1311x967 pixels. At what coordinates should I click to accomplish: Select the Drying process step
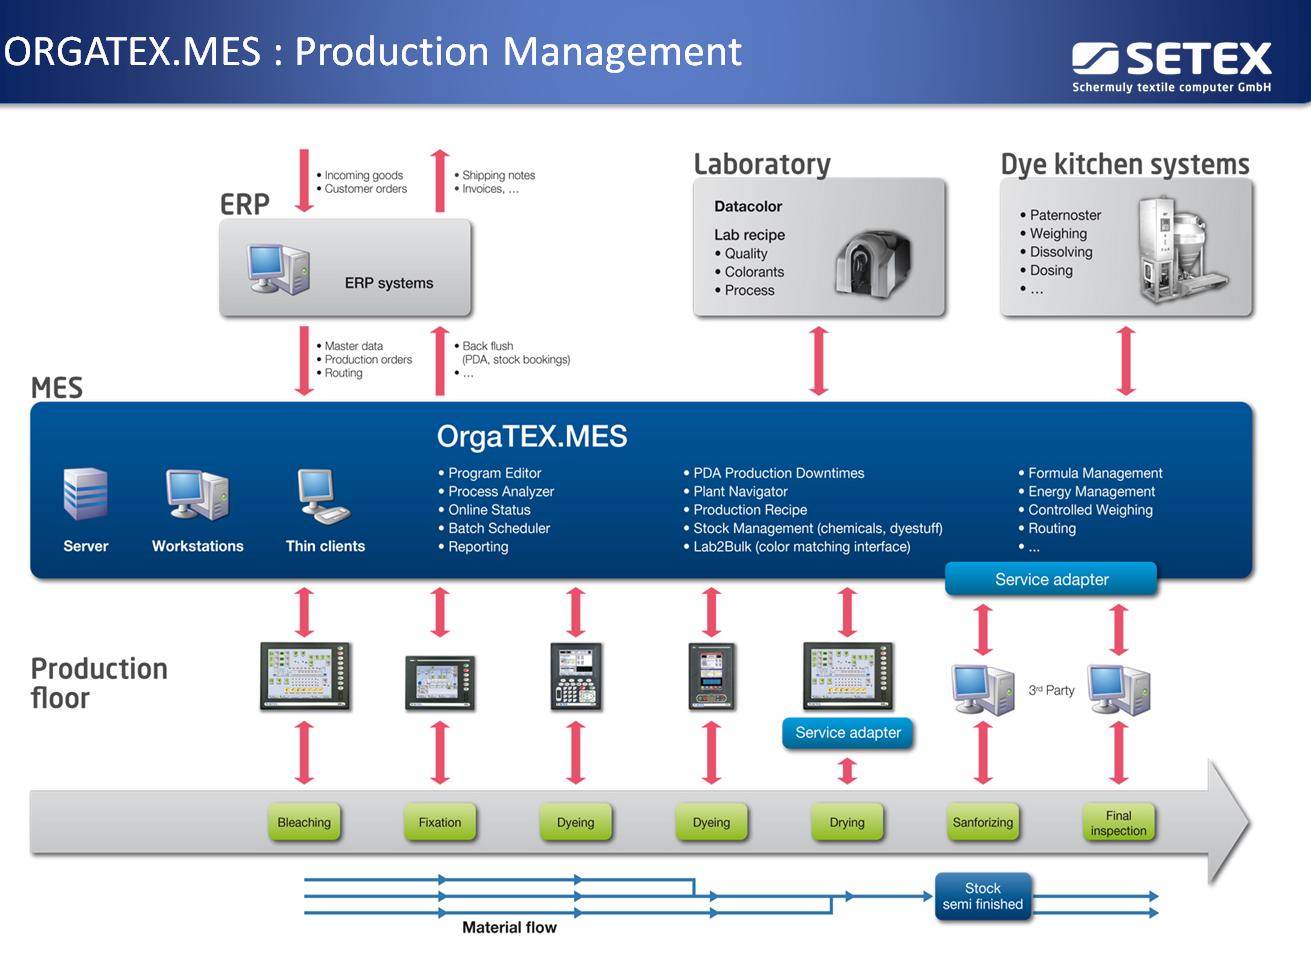click(847, 822)
